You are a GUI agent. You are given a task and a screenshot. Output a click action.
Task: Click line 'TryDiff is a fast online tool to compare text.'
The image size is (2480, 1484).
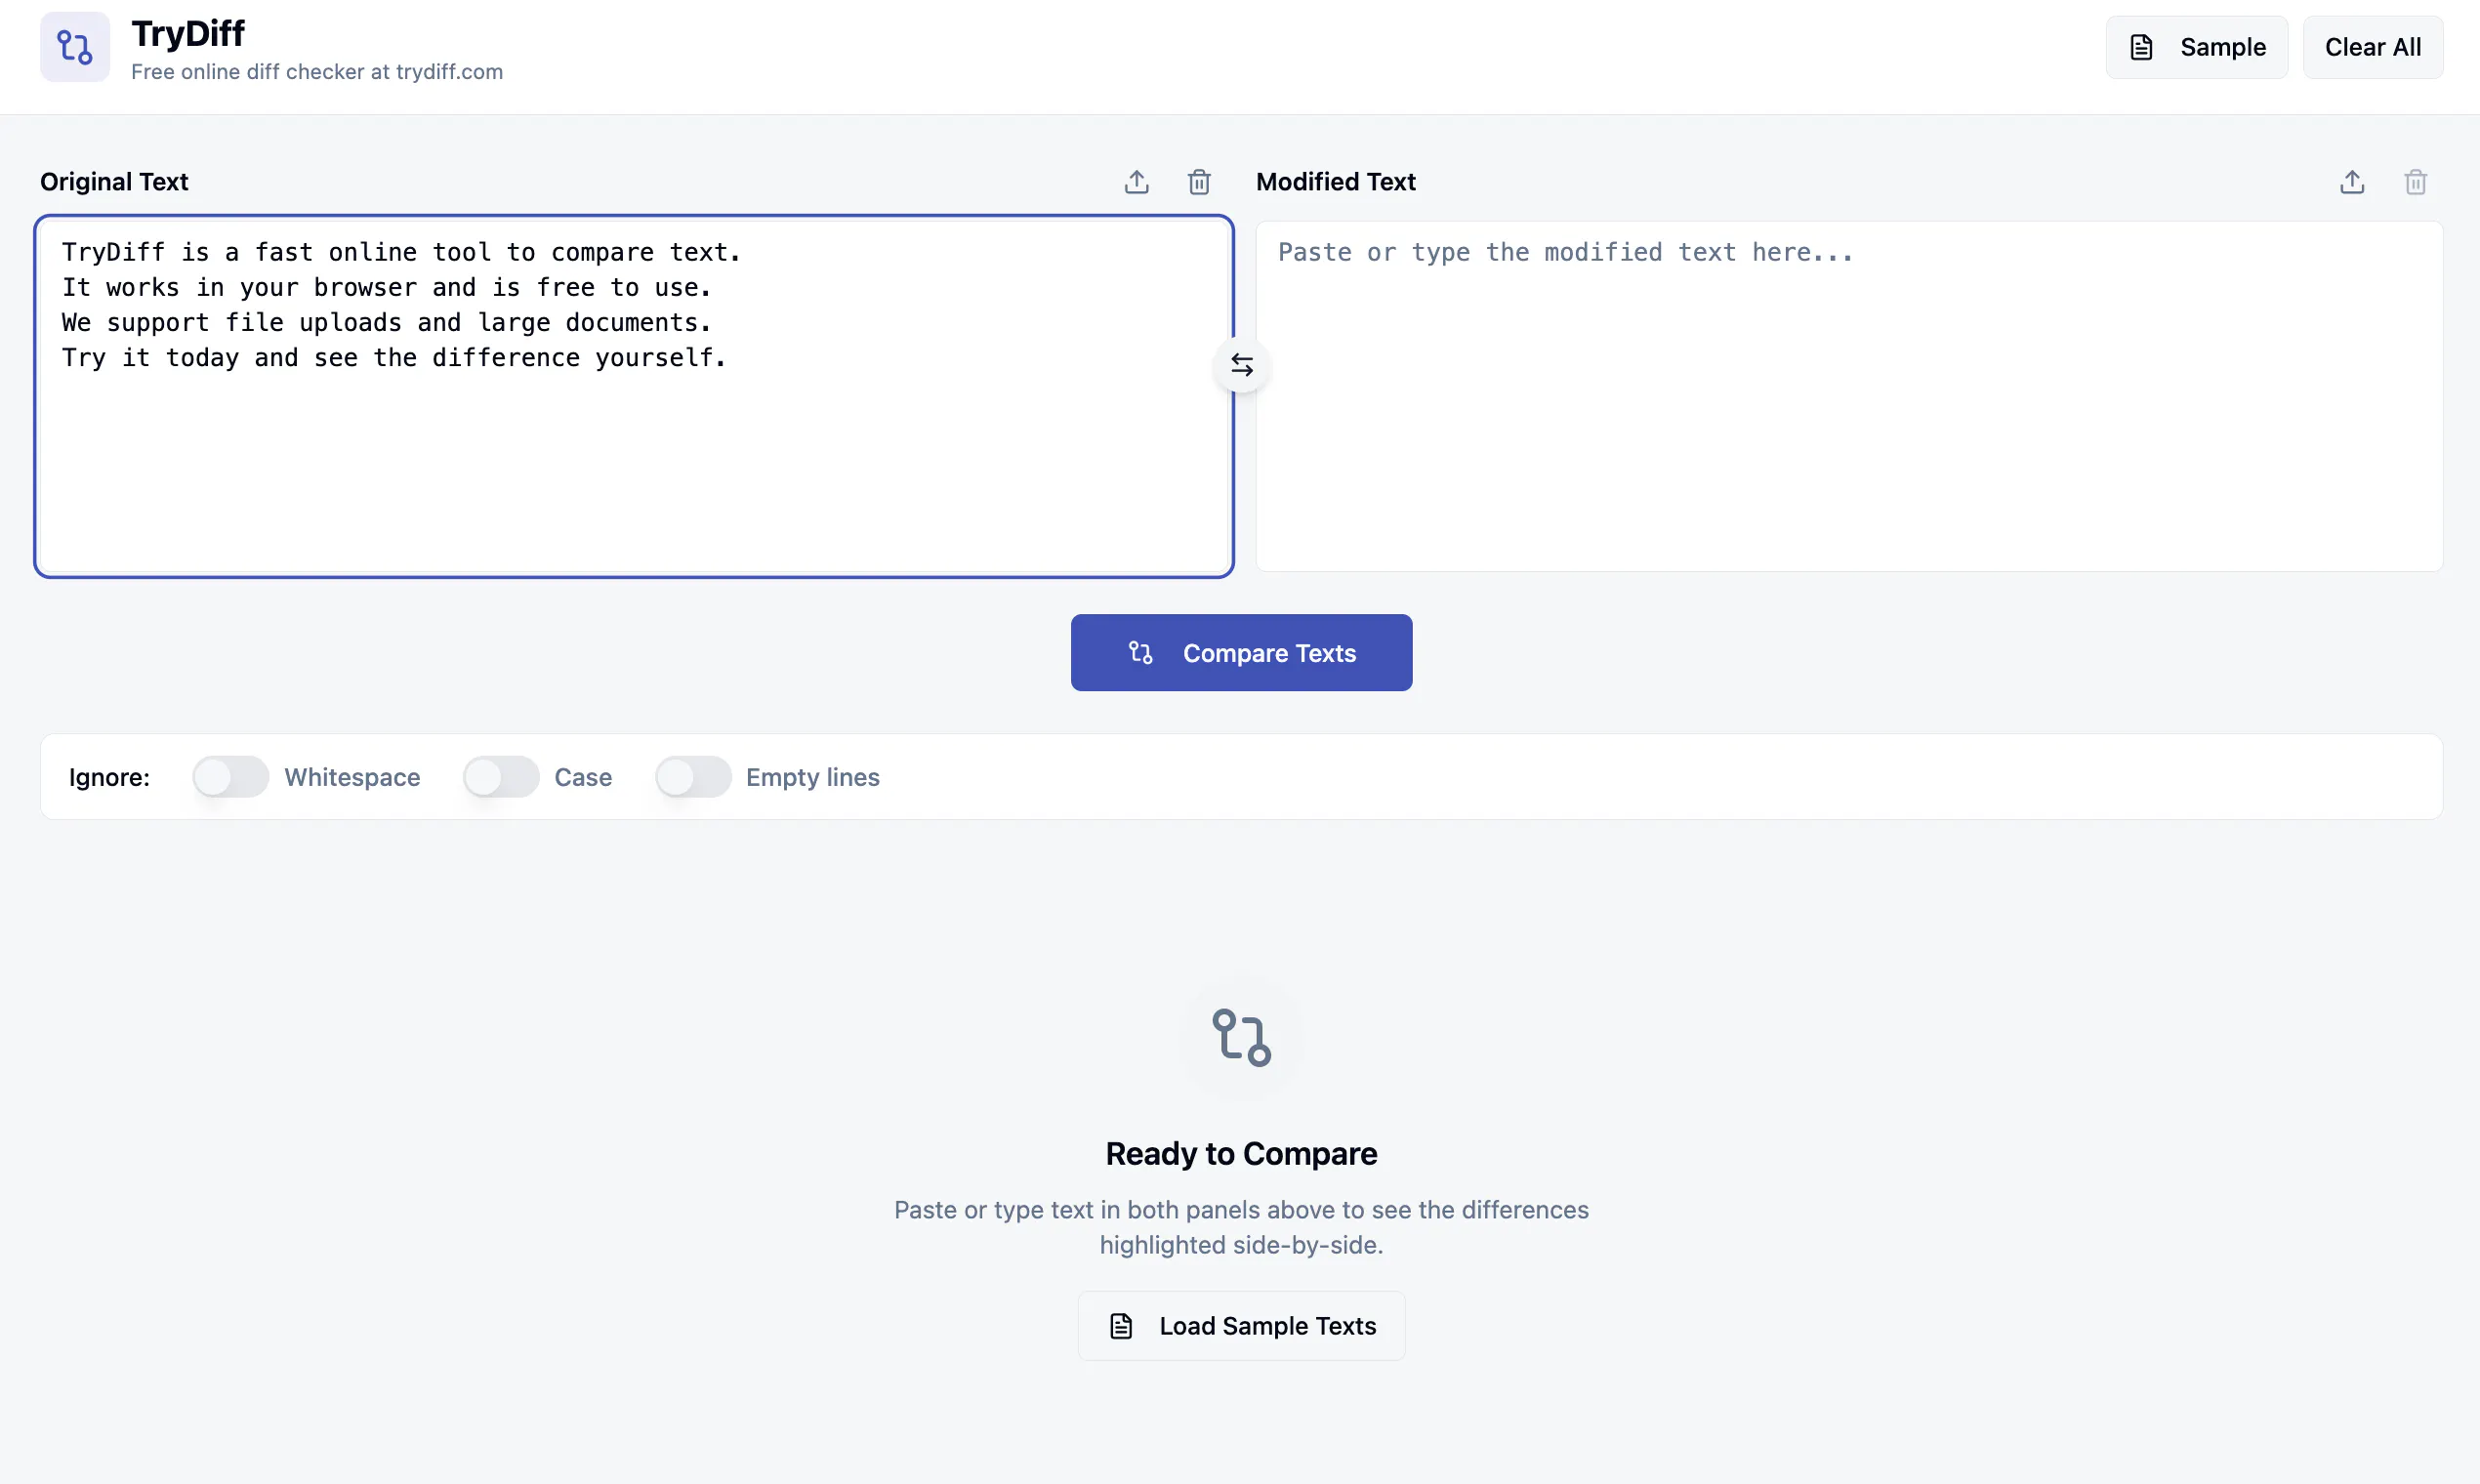[x=402, y=253]
